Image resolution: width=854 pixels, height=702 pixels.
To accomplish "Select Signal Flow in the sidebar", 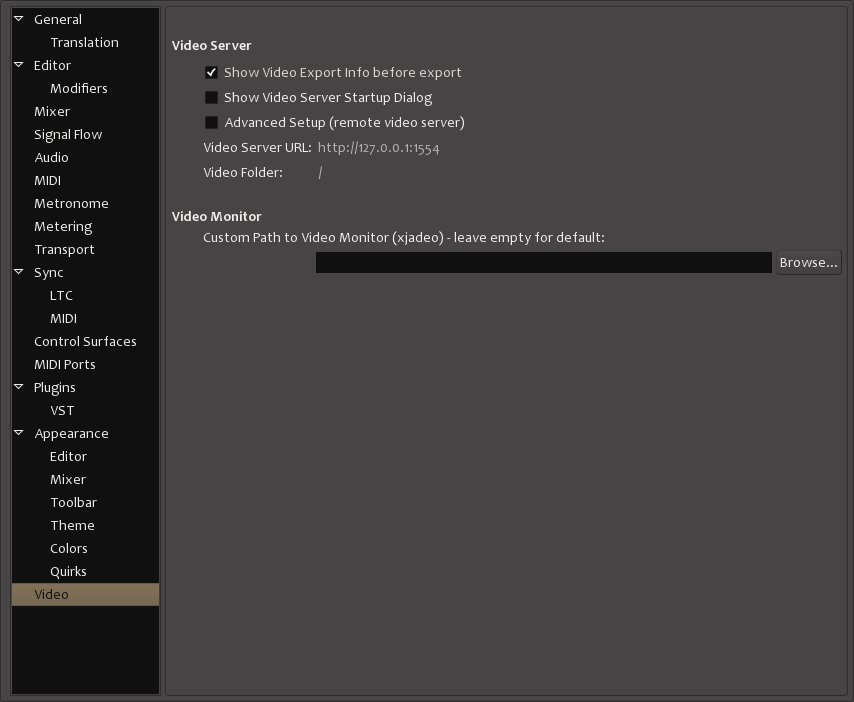I will [x=68, y=134].
